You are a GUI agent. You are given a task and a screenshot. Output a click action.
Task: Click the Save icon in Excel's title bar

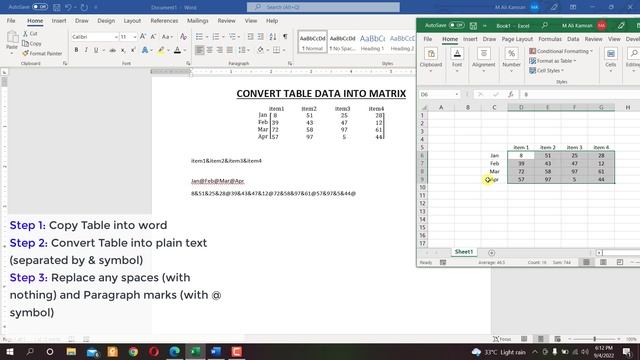coord(473,26)
